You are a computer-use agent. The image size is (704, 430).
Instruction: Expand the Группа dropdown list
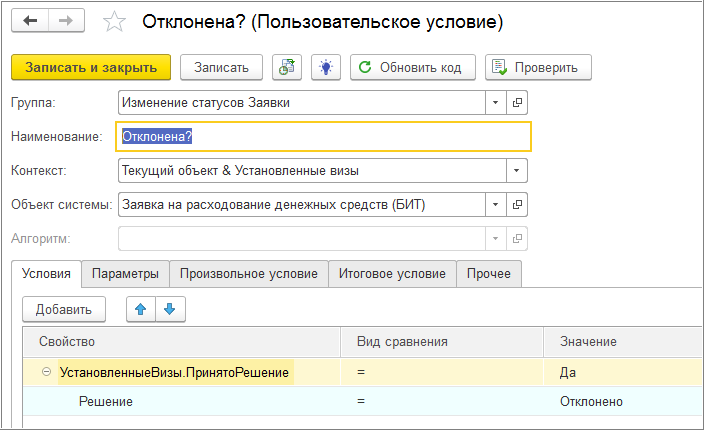click(497, 102)
